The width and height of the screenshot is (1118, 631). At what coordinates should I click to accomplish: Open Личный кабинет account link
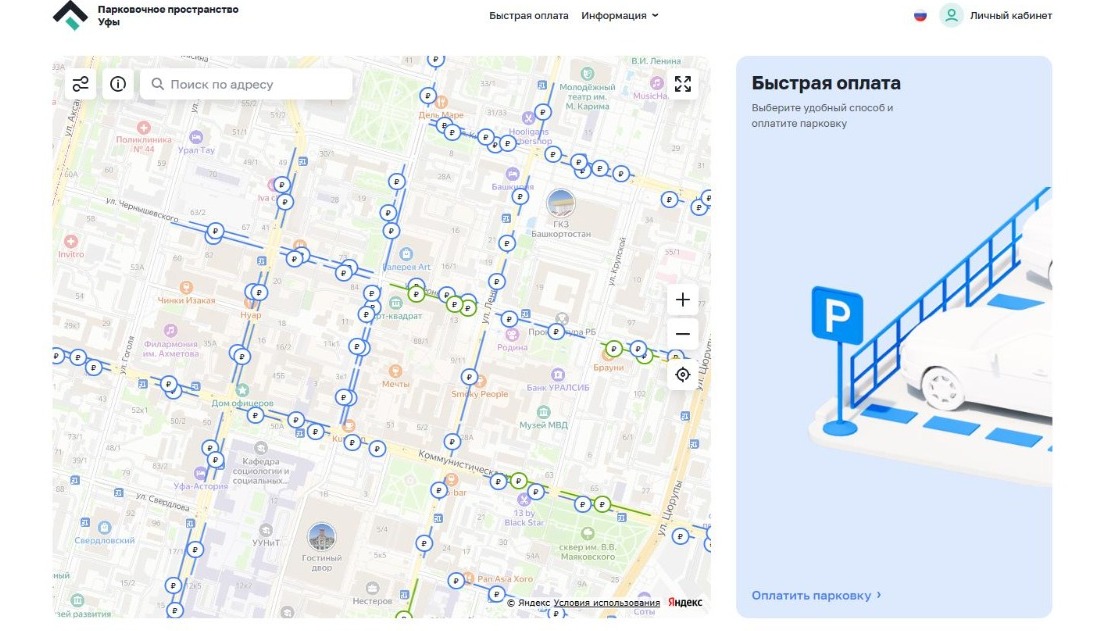click(x=1010, y=16)
